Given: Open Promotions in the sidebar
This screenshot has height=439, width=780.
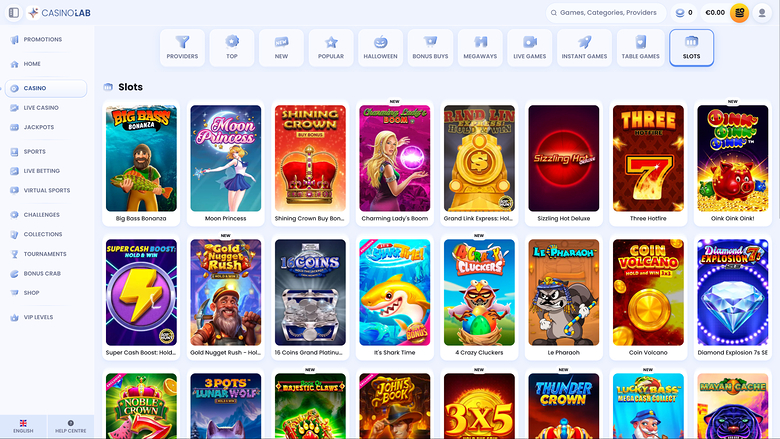Looking at the screenshot, I should tap(42, 40).
